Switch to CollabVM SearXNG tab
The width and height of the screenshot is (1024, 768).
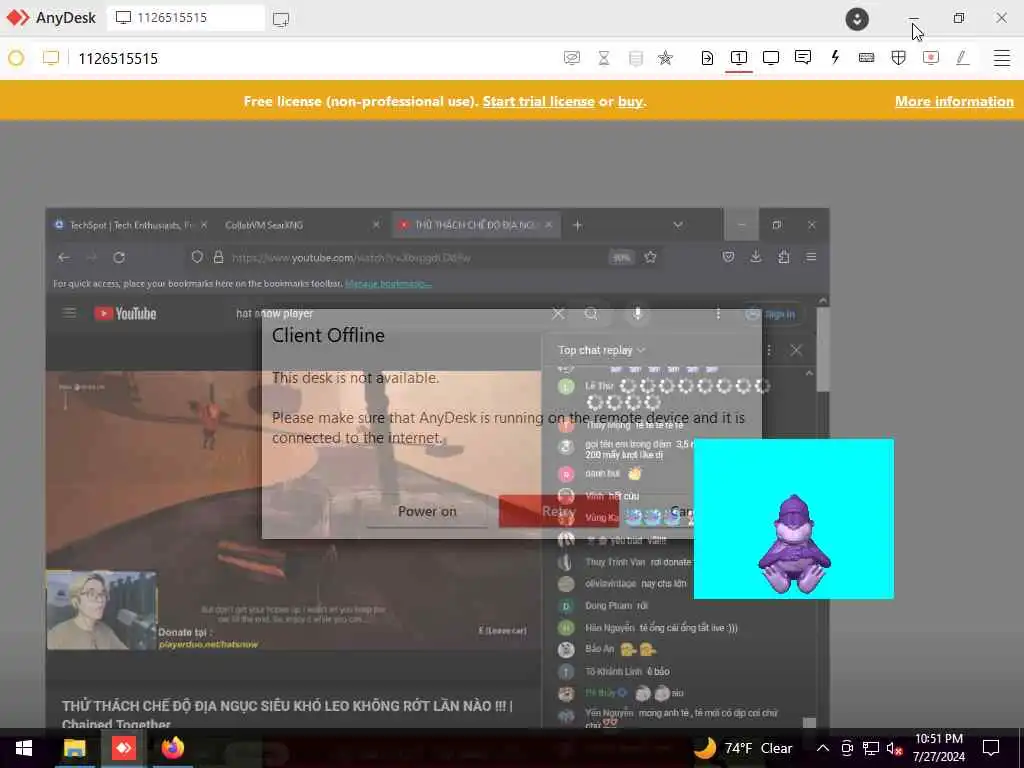264,225
